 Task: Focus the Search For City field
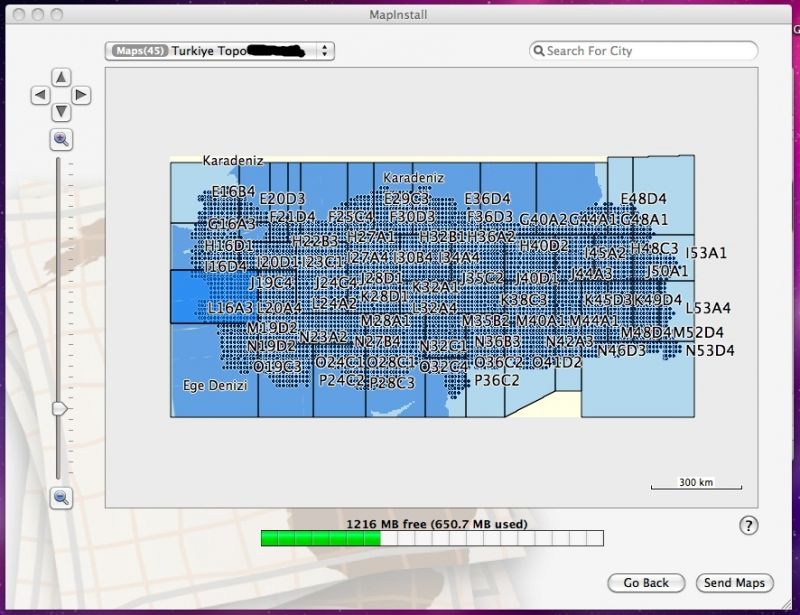[650, 51]
